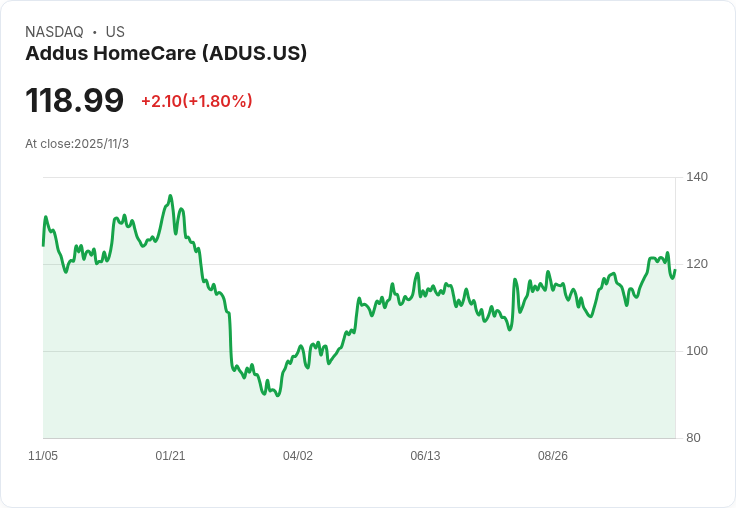Click the chart's lowest trough in March

point(277,396)
